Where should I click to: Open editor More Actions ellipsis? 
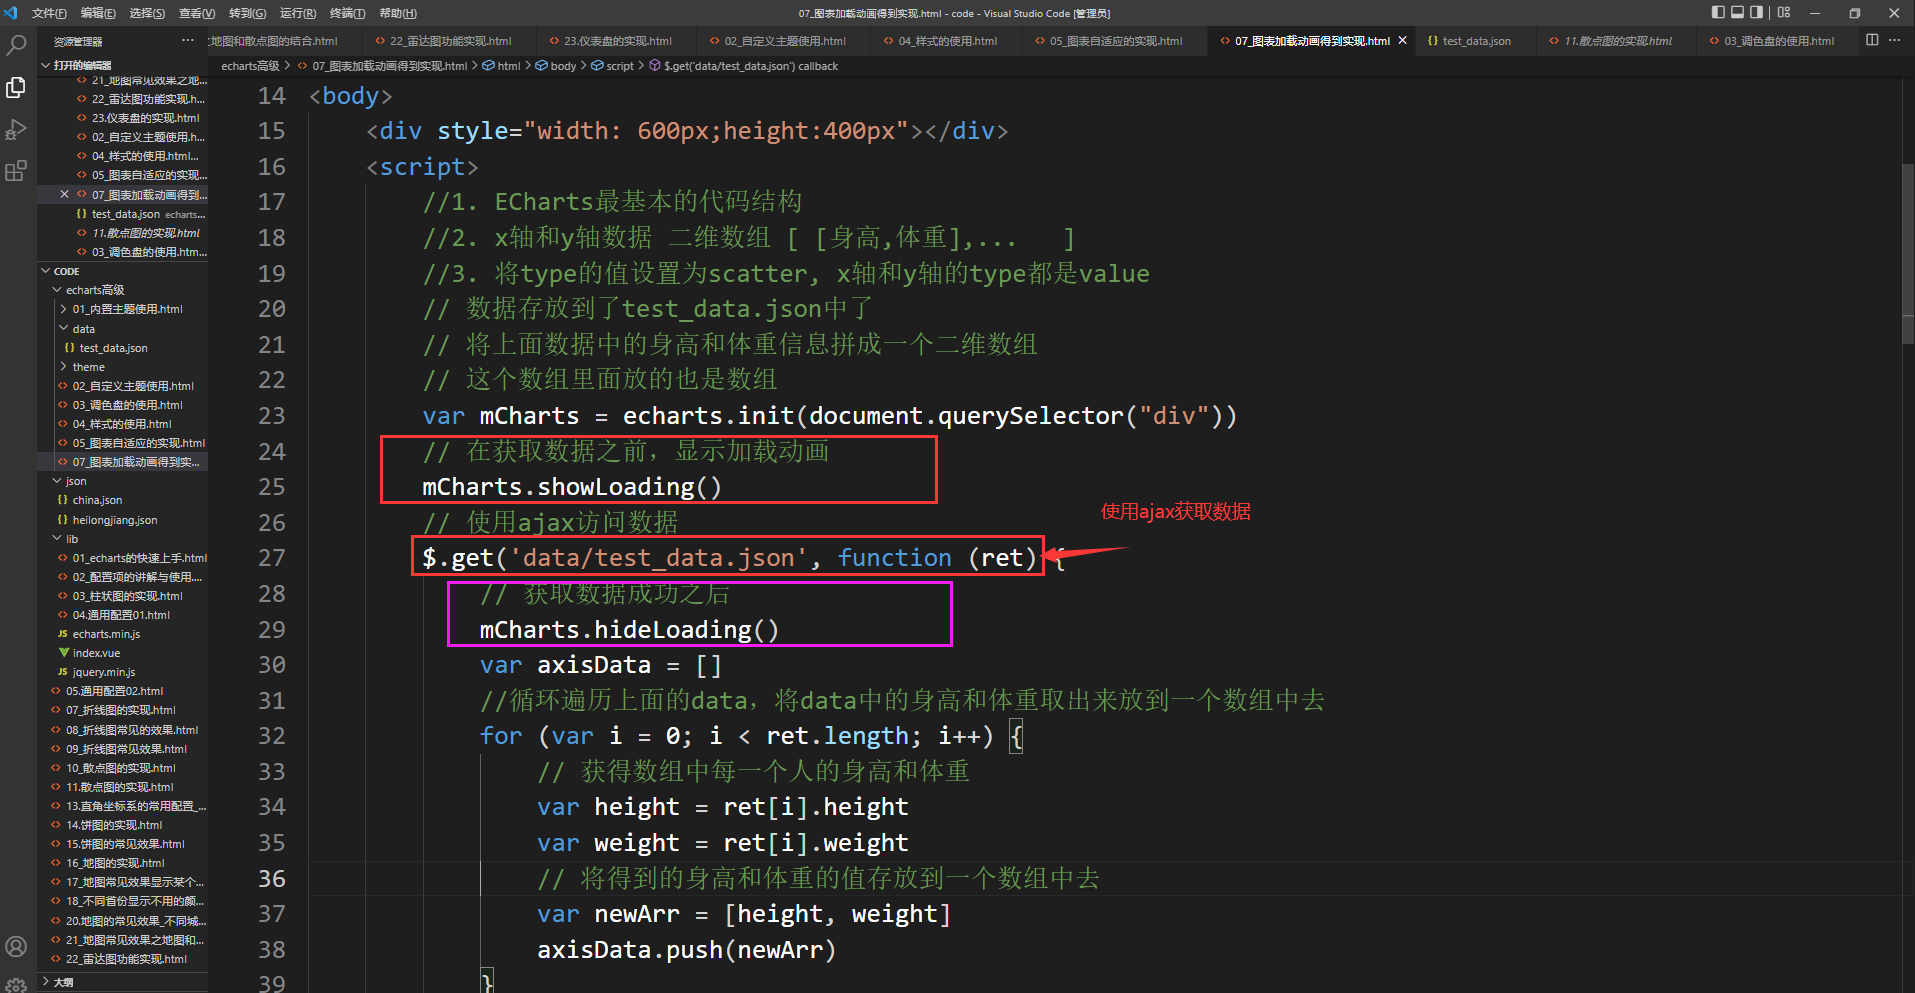(x=1894, y=40)
